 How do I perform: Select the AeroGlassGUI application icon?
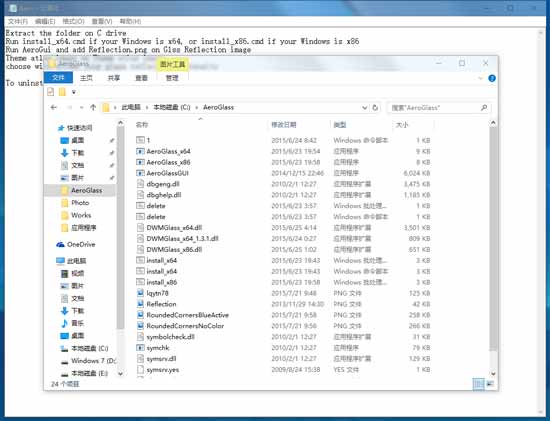pos(140,173)
